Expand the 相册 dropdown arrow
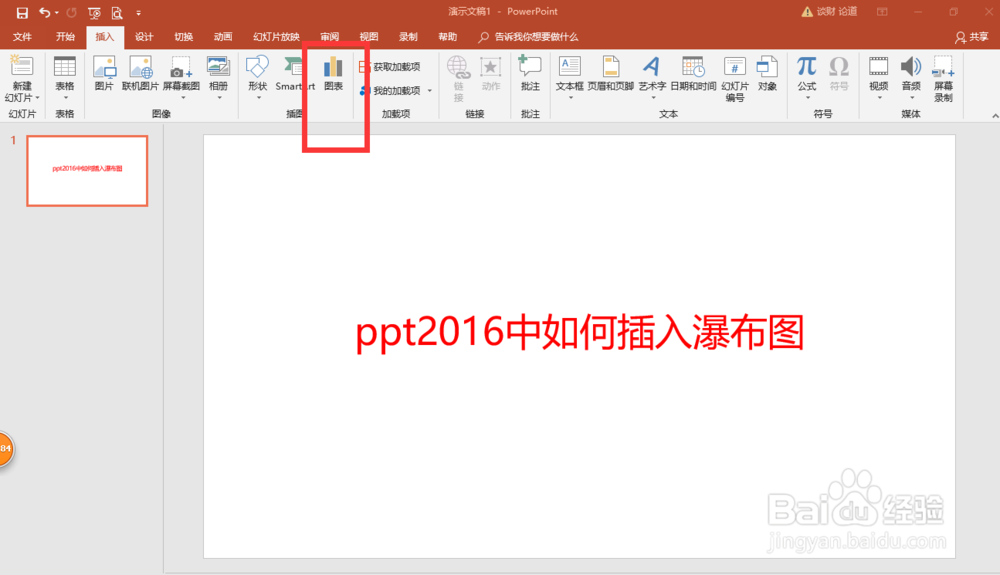The image size is (1000, 575). pos(219,98)
